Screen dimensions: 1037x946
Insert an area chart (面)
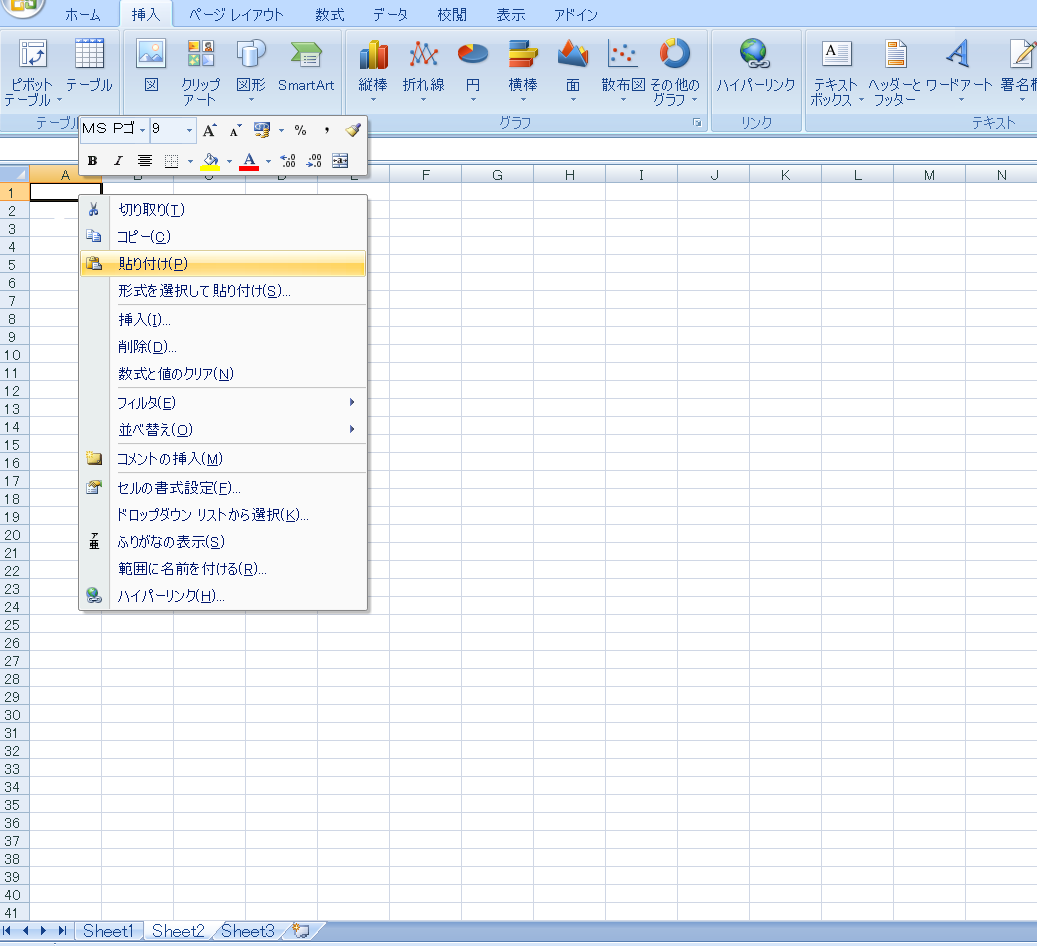[573, 69]
